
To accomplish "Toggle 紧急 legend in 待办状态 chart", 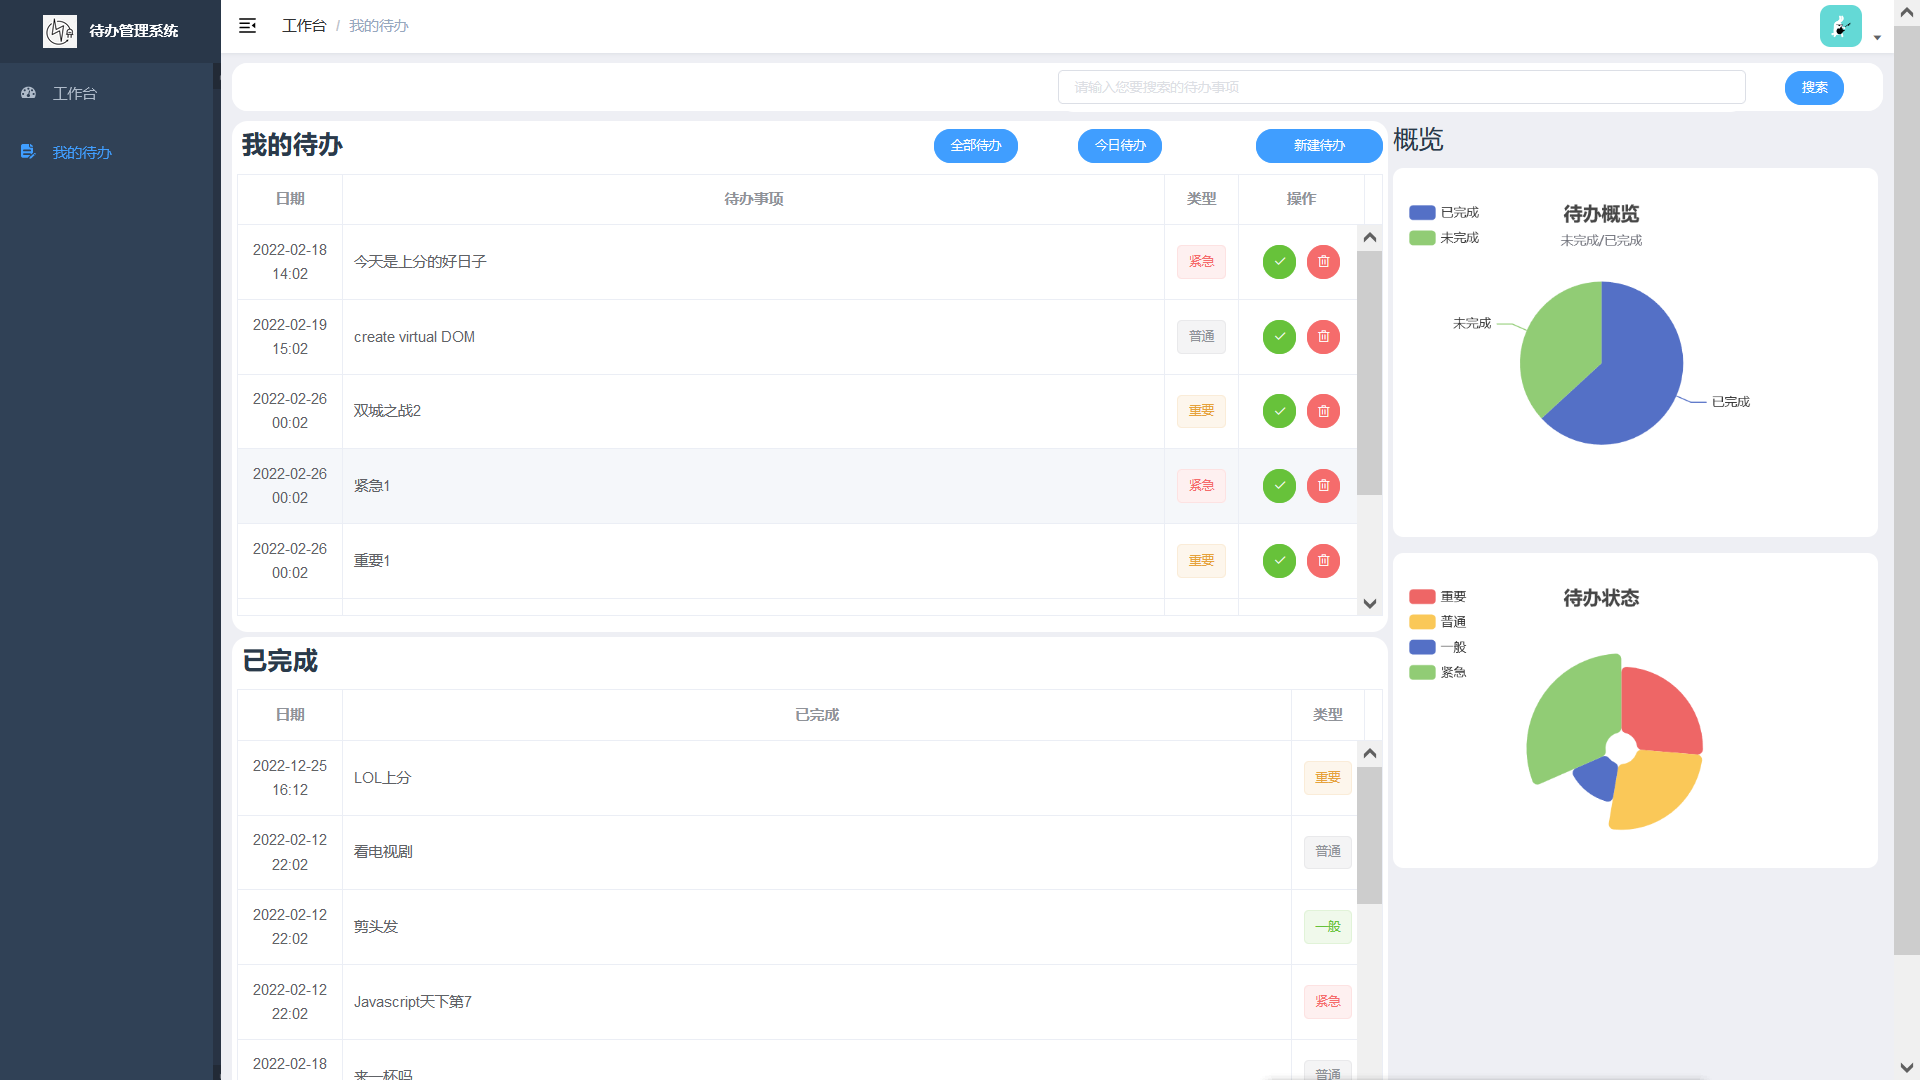I will pos(1438,672).
